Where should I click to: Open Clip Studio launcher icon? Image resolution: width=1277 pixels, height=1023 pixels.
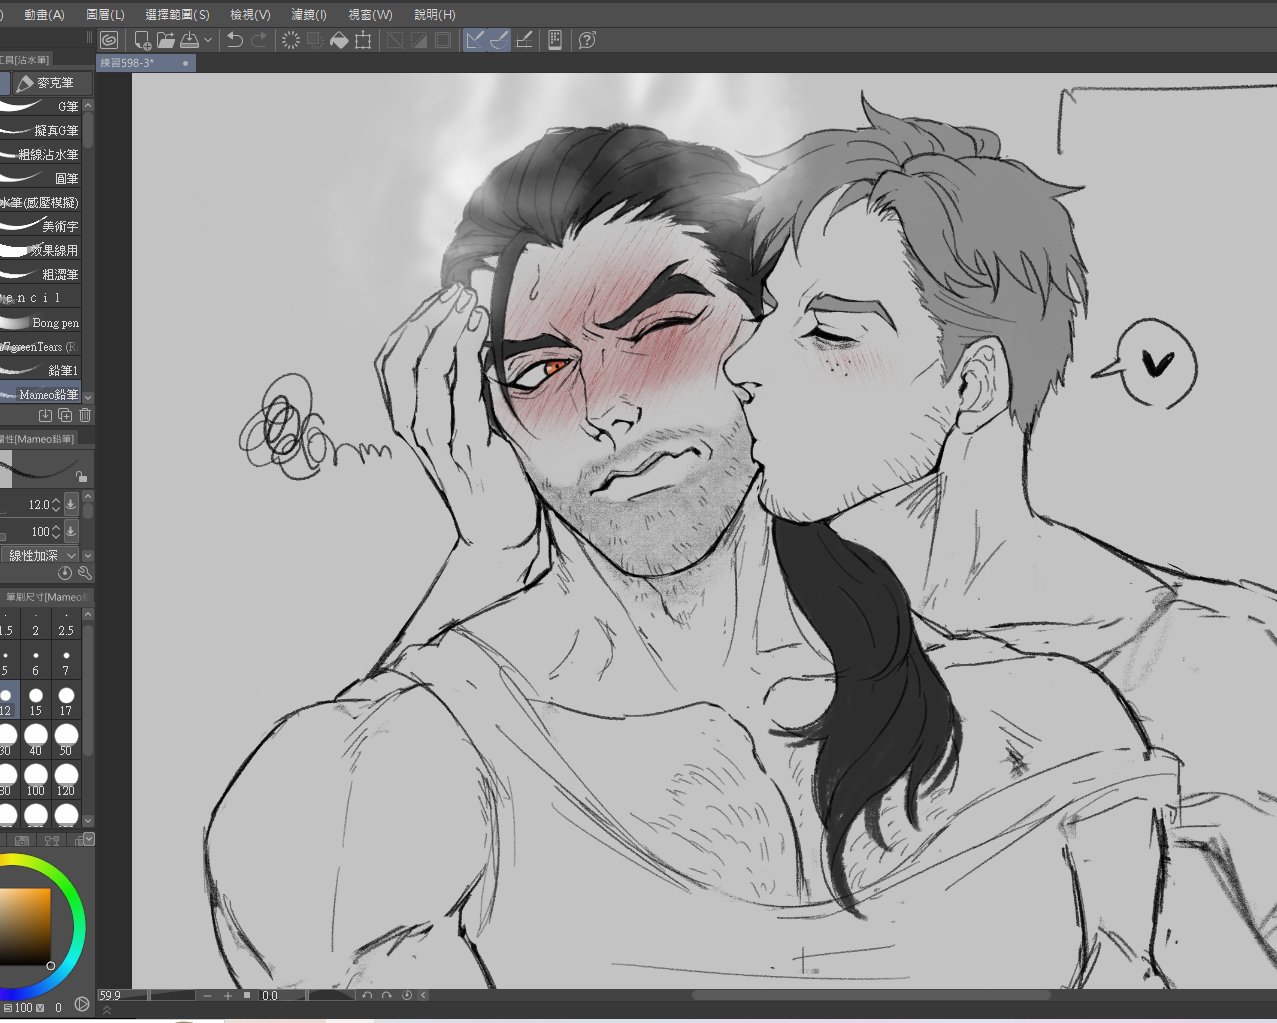click(x=109, y=40)
